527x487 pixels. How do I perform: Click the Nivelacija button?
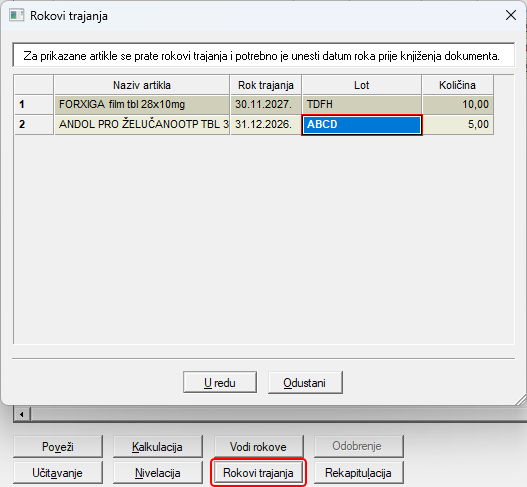158,473
